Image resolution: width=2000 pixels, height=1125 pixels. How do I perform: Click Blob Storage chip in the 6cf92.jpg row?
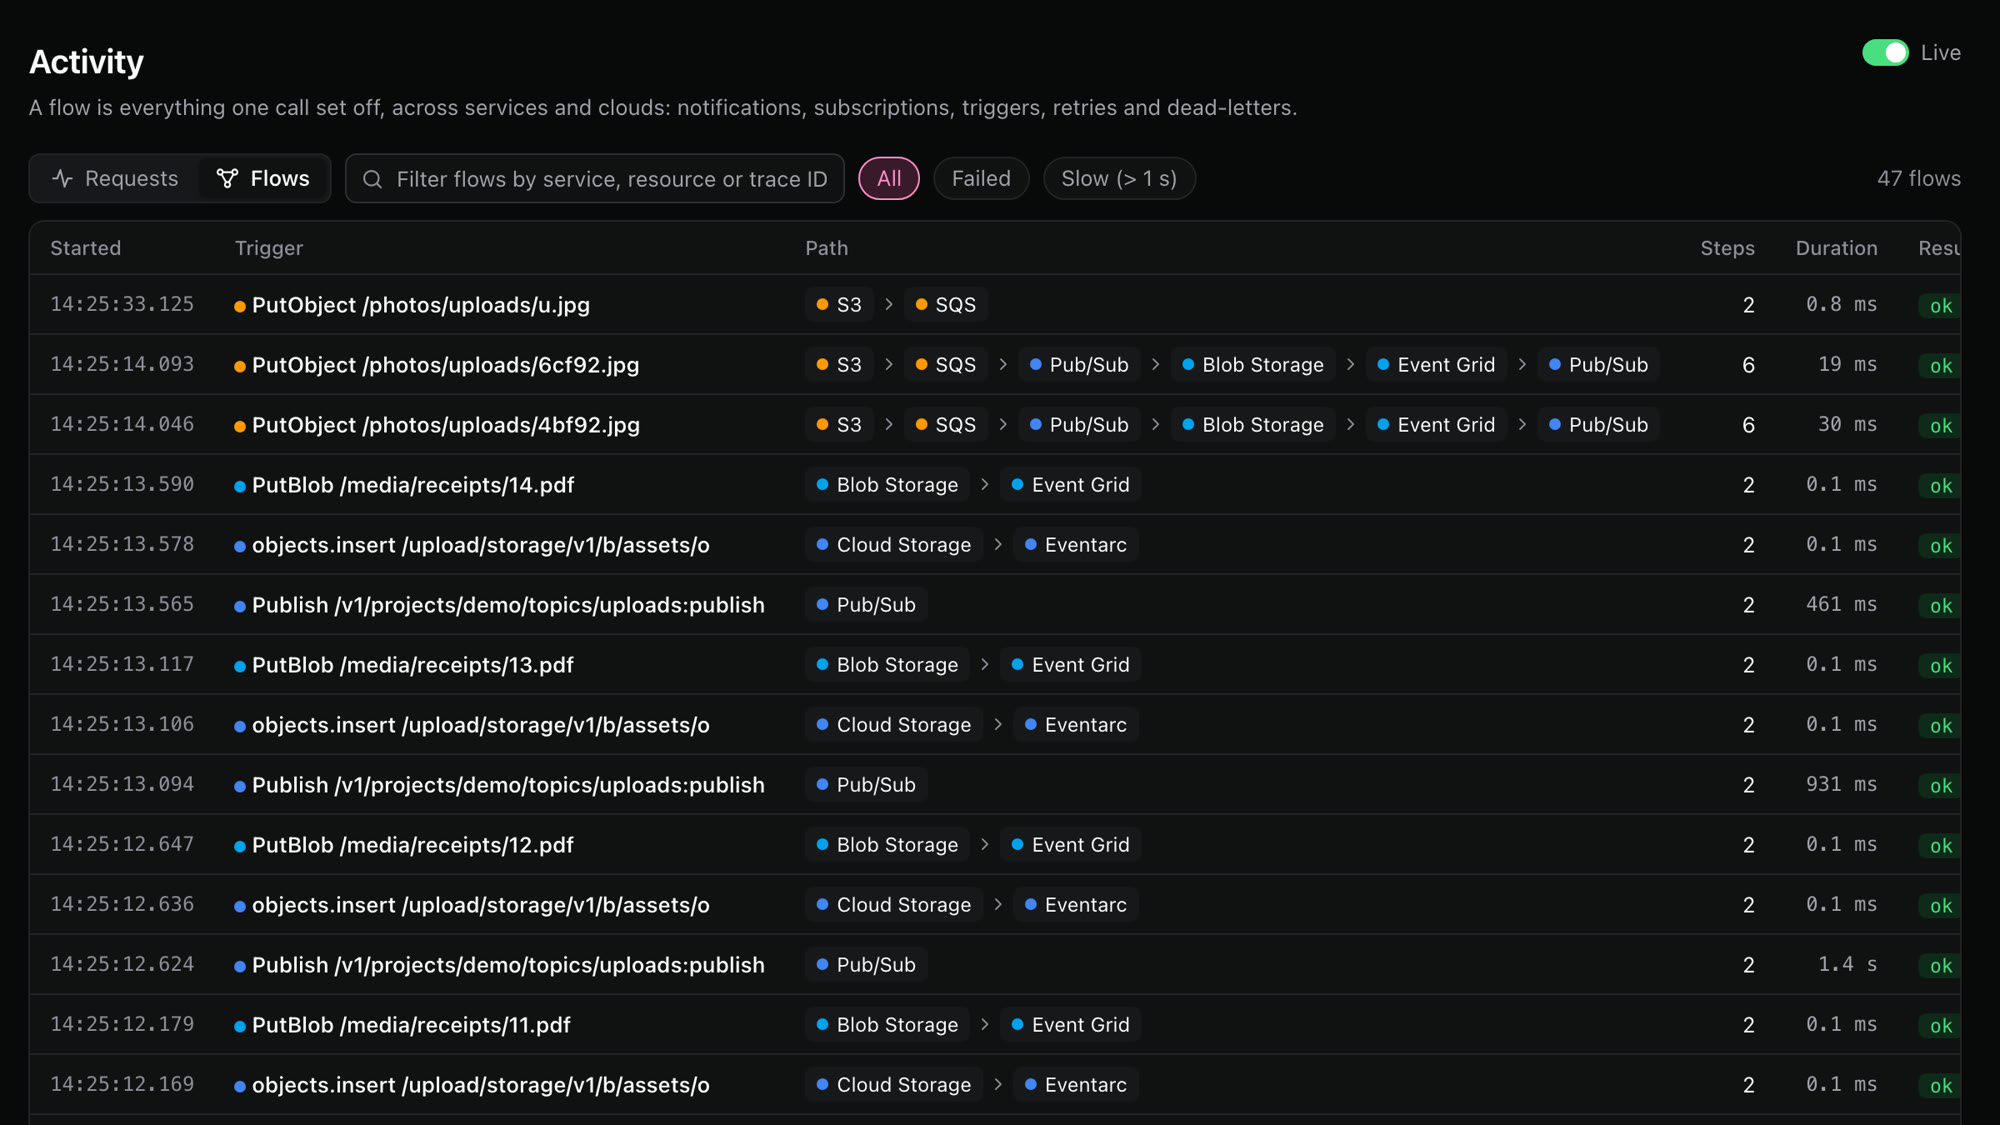(x=1253, y=365)
